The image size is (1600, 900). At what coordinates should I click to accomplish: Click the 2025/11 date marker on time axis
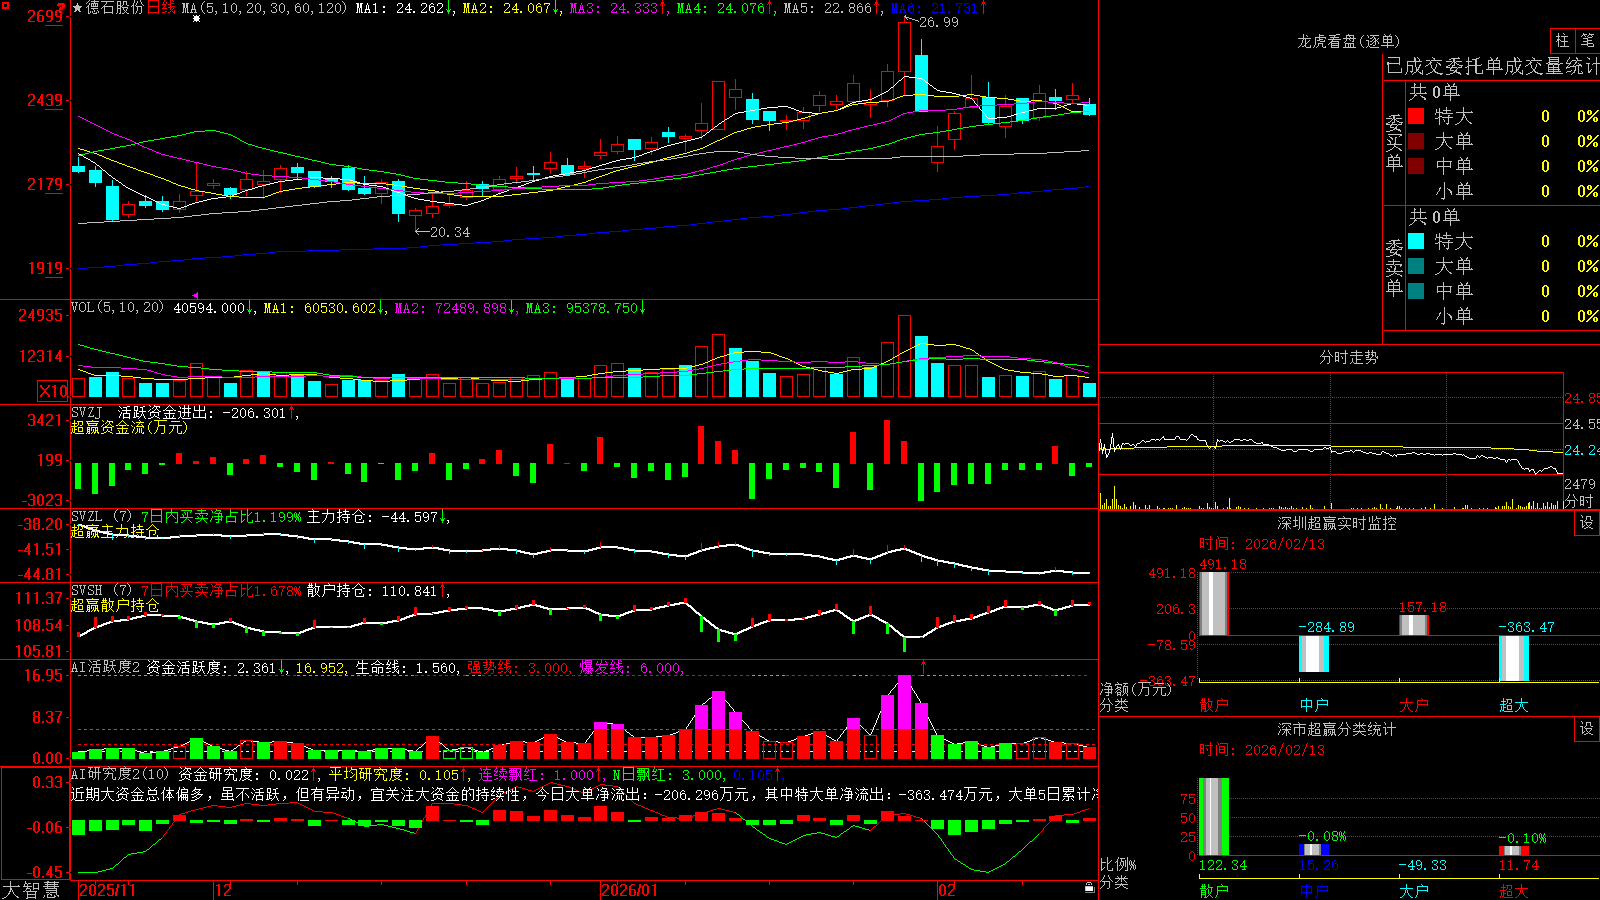(107, 890)
